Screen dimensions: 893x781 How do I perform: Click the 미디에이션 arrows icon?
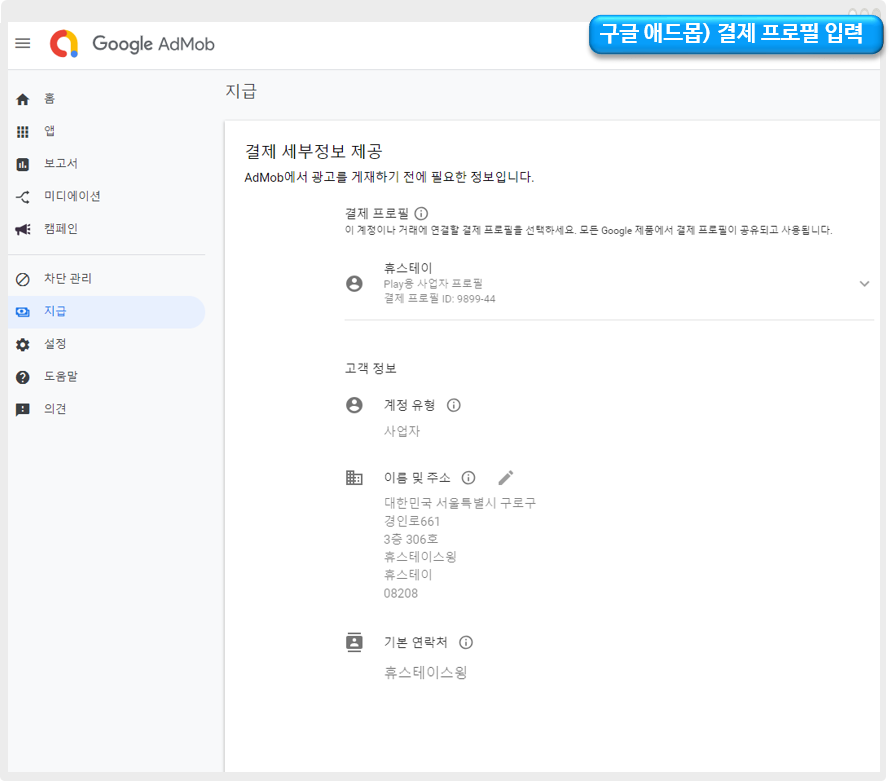click(x=23, y=197)
